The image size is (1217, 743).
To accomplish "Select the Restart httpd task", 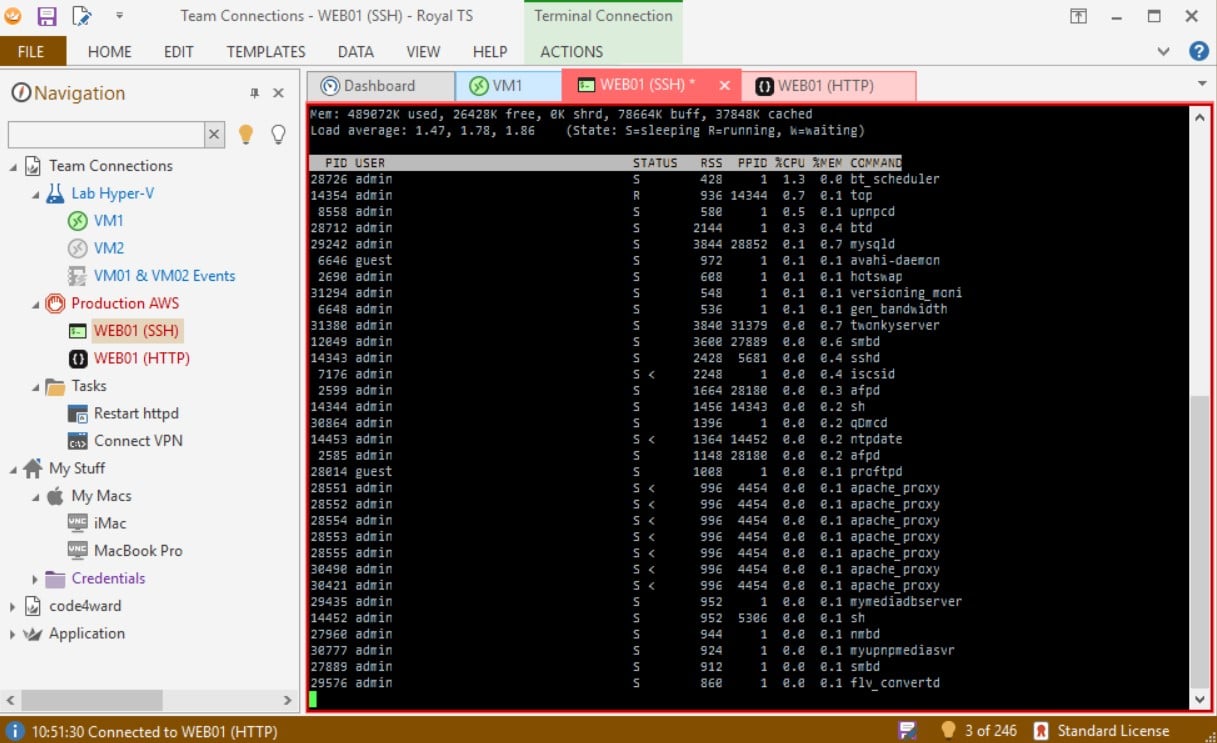I will [x=136, y=413].
